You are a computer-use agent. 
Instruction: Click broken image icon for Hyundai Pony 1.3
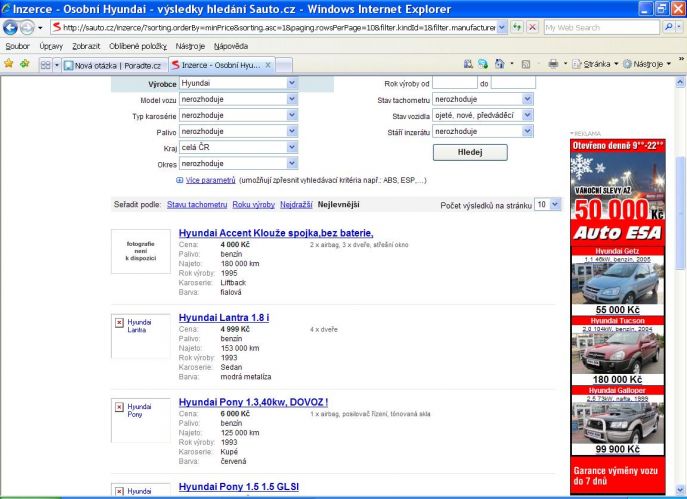[119, 407]
